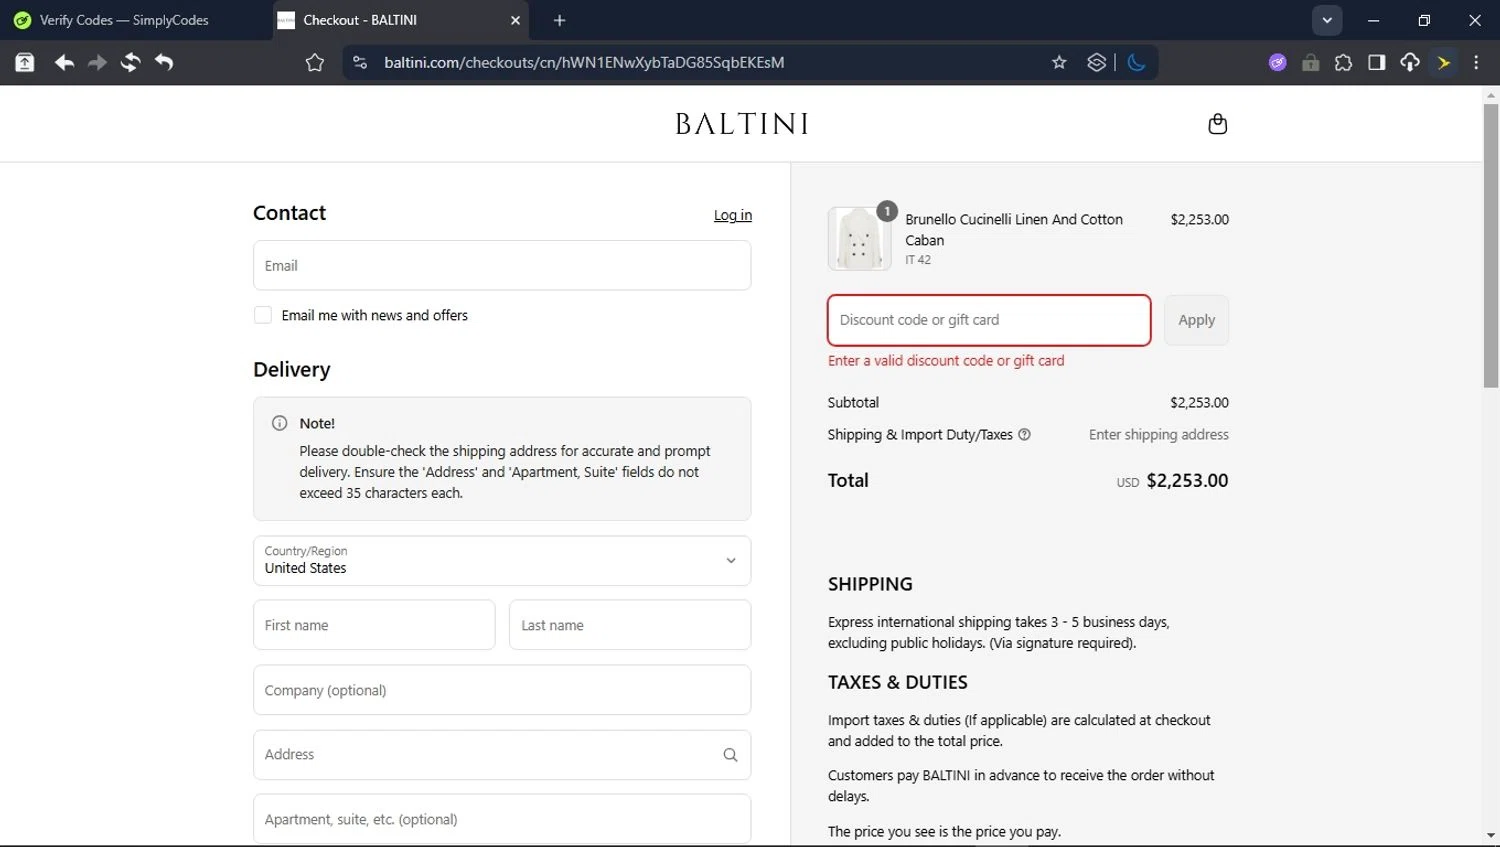Viewport: 1500px width, 847px height.
Task: Click the Subtotal label
Action: 853,402
